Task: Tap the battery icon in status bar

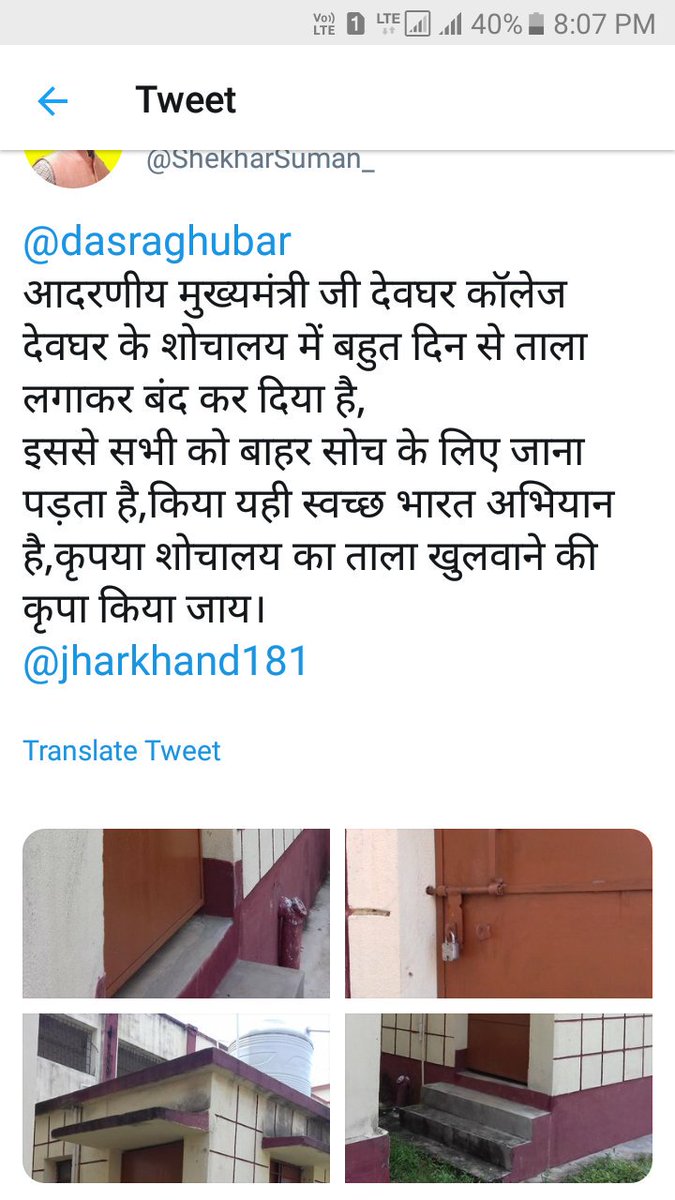Action: pyautogui.click(x=536, y=24)
